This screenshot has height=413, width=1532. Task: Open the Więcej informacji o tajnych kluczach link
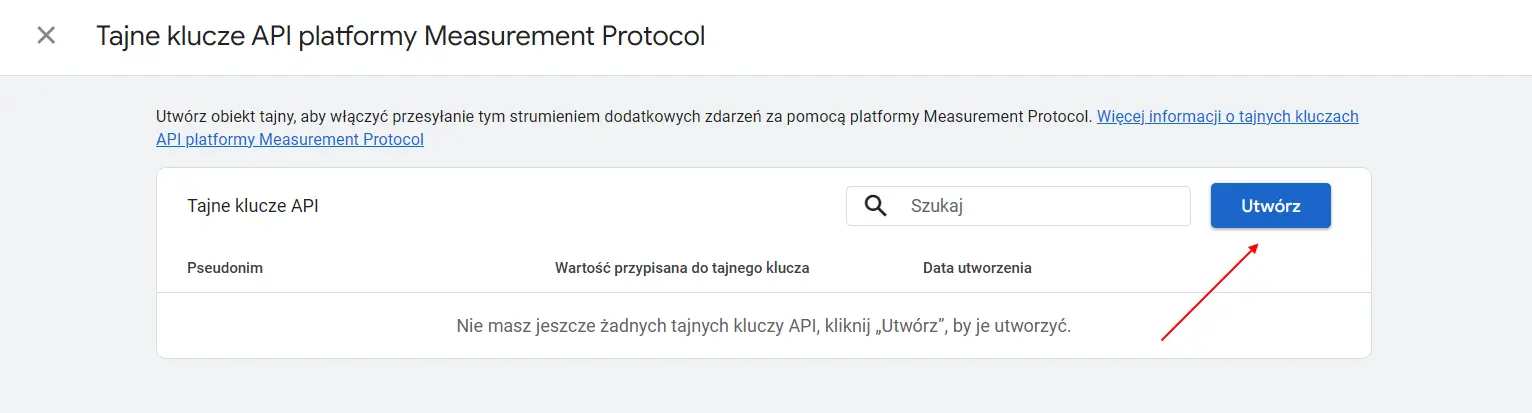(1227, 116)
